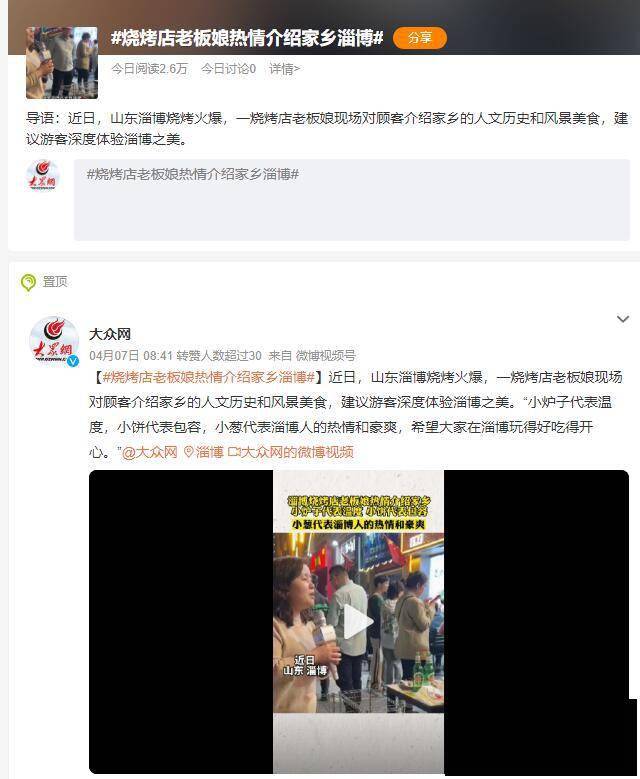Open the post timestamp 04月07日 08:41
The width and height of the screenshot is (640, 779).
131,356
